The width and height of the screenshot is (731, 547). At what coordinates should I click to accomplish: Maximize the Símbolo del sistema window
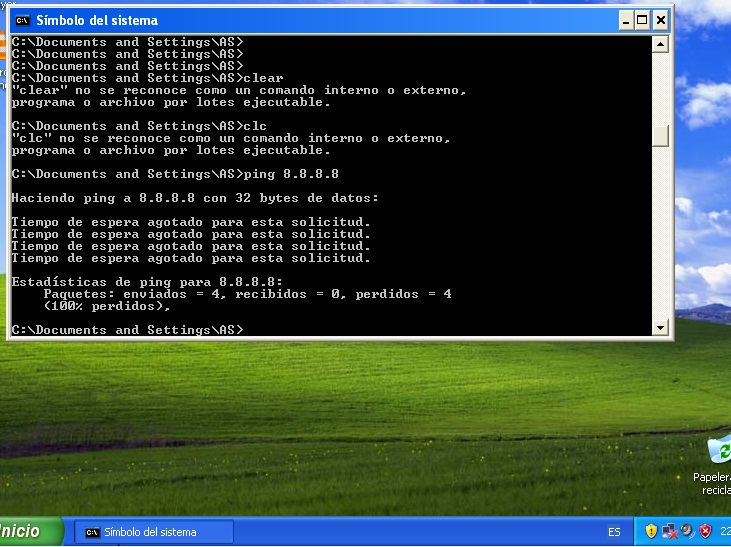point(642,21)
